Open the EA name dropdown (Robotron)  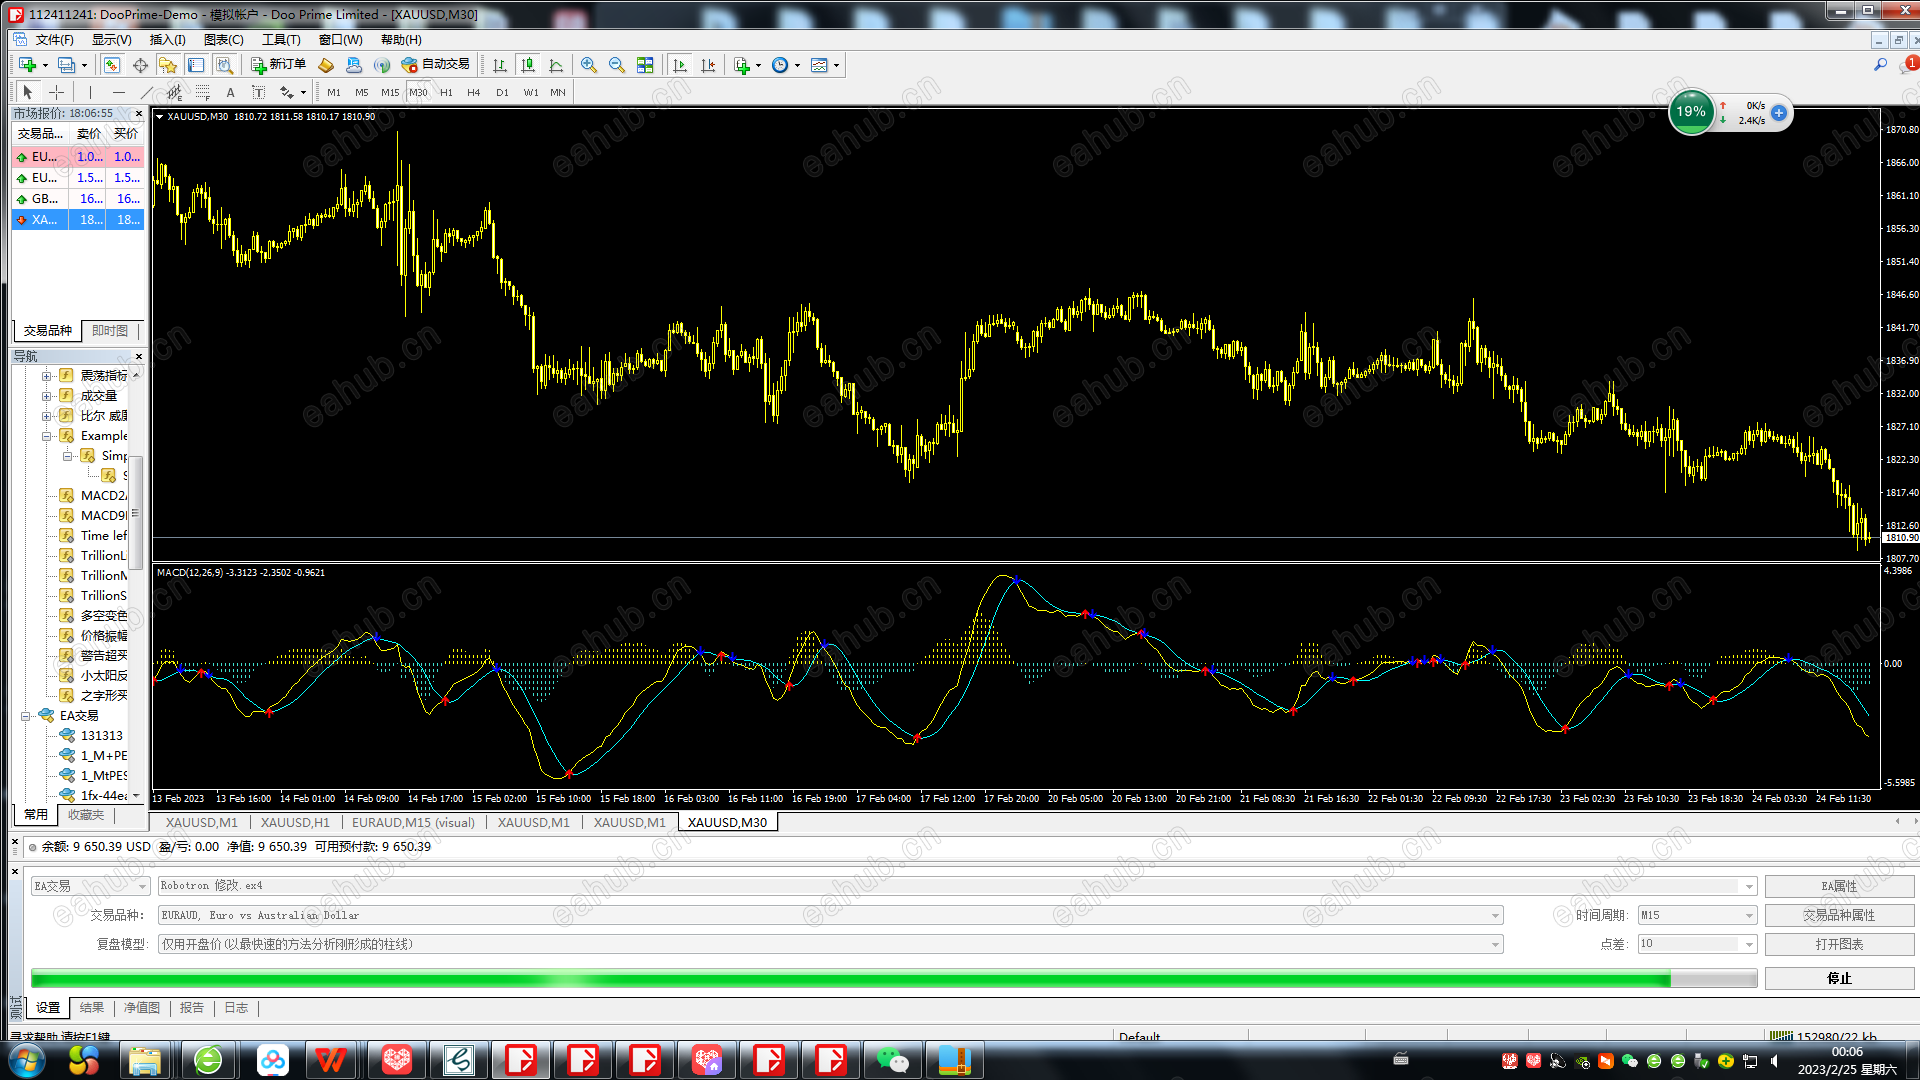coord(1748,886)
